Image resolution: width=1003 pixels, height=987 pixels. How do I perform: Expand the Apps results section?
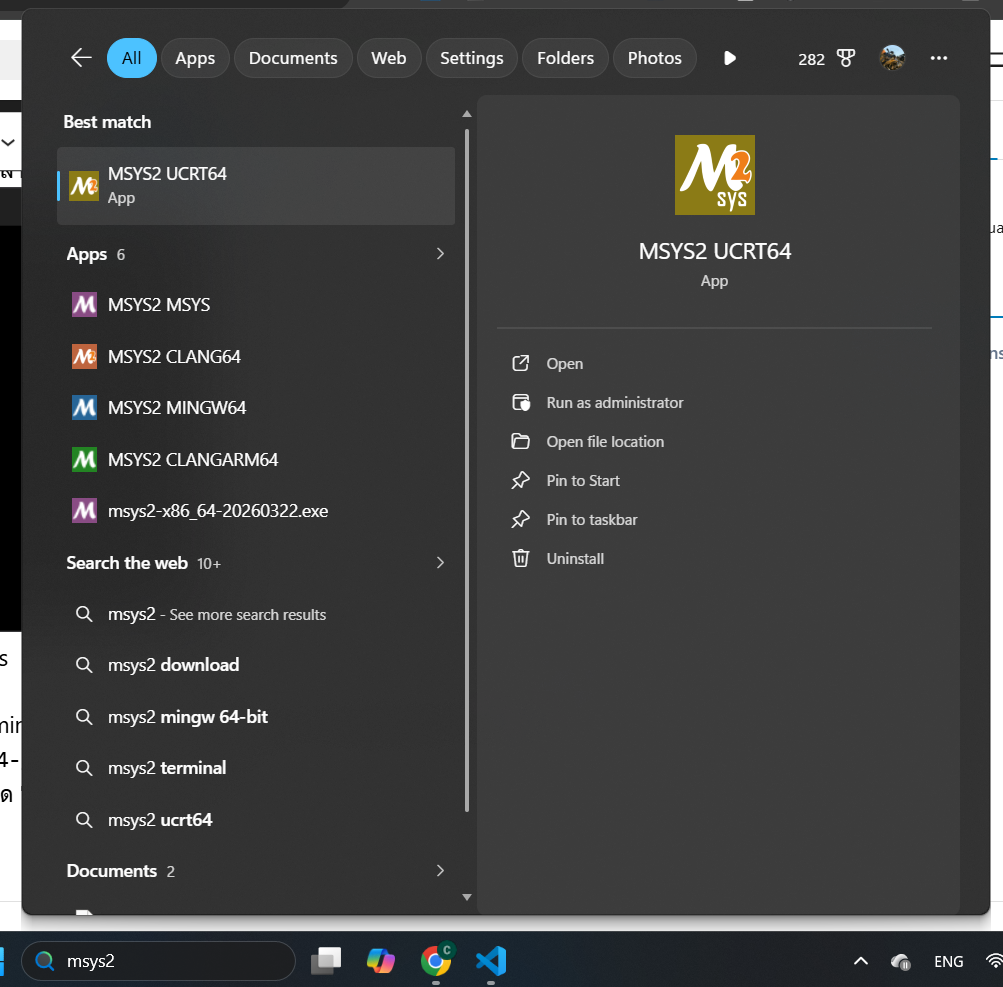(x=440, y=254)
